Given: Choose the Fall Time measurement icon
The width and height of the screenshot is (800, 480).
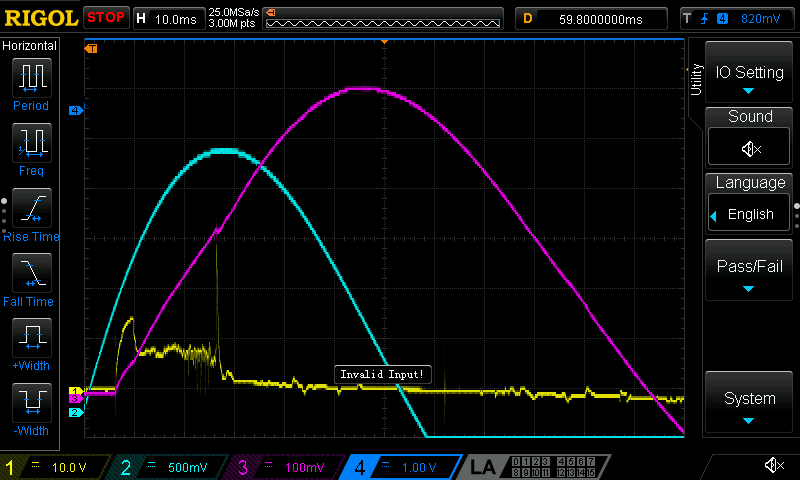Looking at the screenshot, I should (30, 273).
